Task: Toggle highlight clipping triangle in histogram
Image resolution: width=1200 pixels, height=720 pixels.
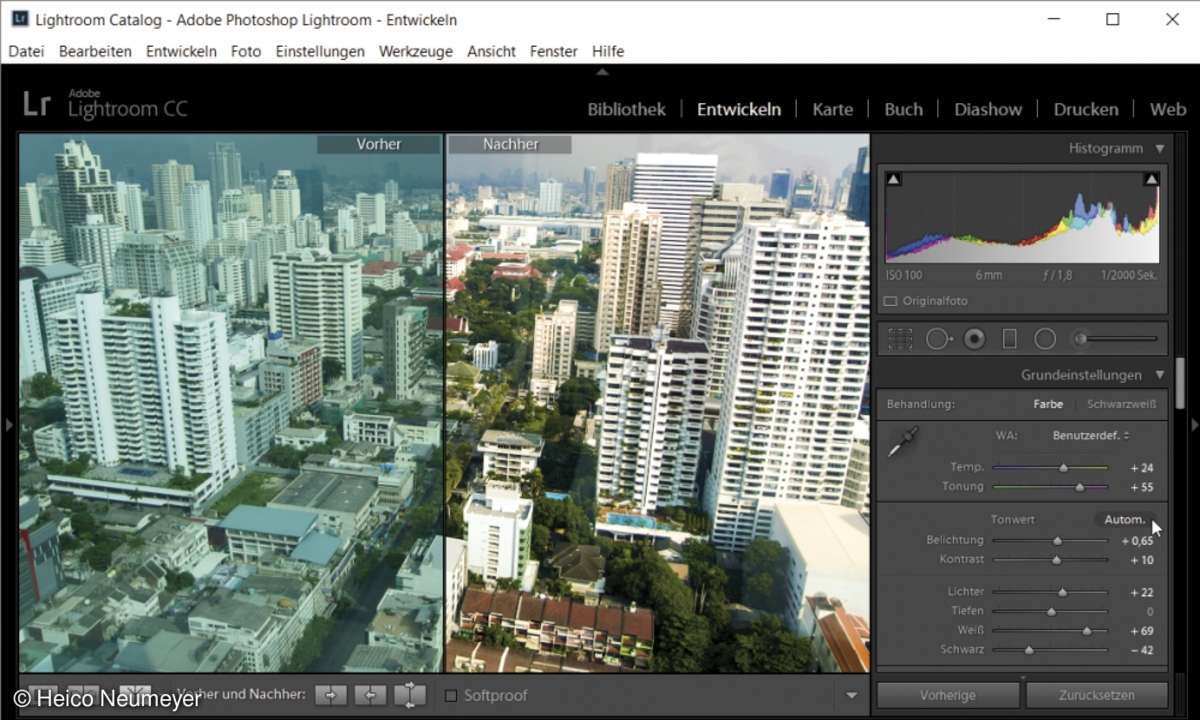Action: pos(1151,179)
